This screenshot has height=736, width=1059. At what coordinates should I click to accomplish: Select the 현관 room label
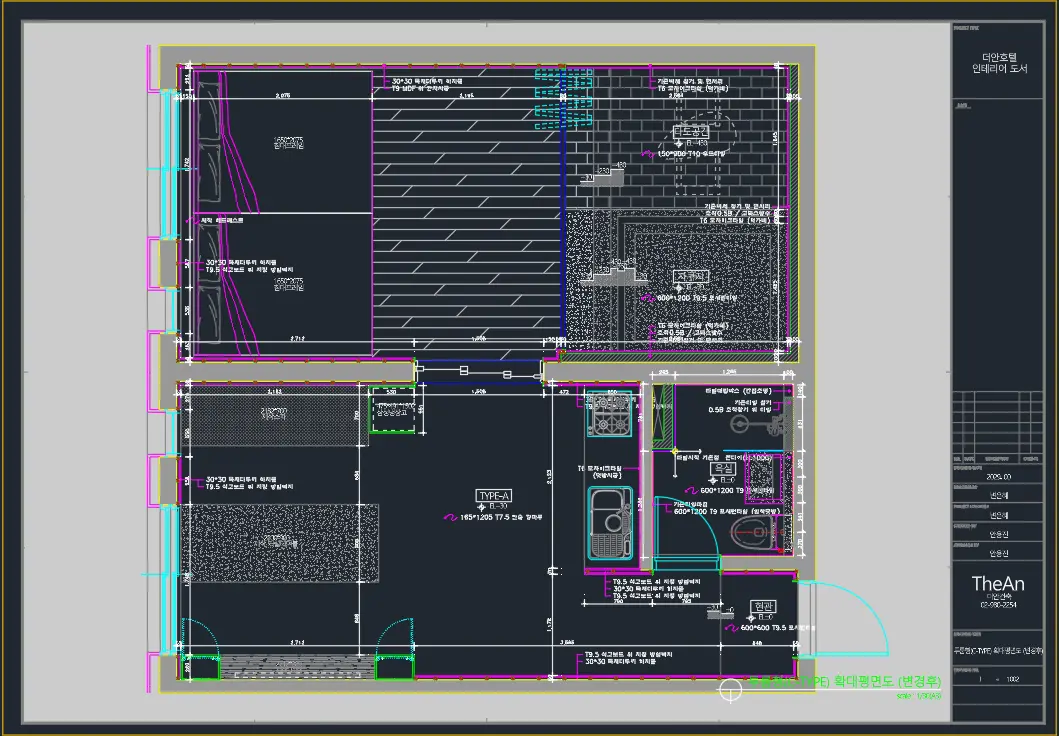pos(763,606)
